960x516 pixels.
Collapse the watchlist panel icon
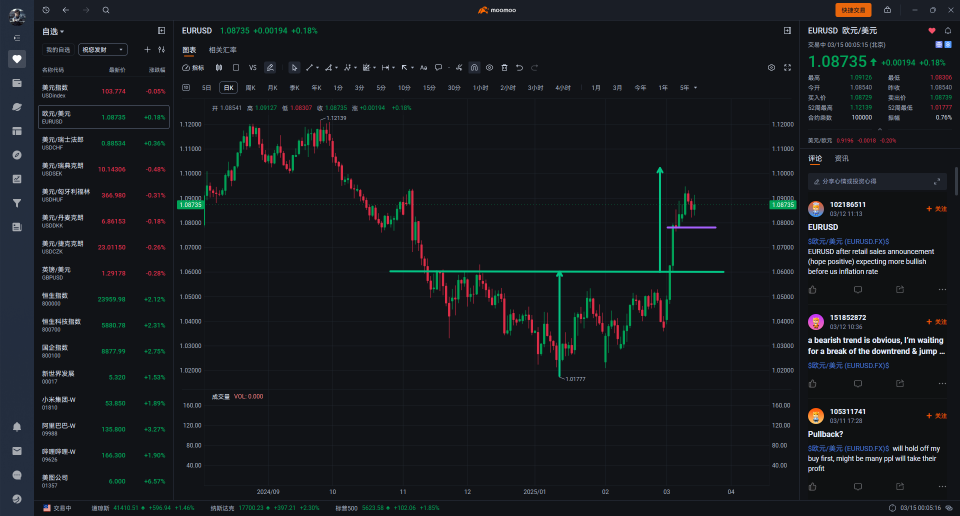pyautogui.click(x=162, y=31)
